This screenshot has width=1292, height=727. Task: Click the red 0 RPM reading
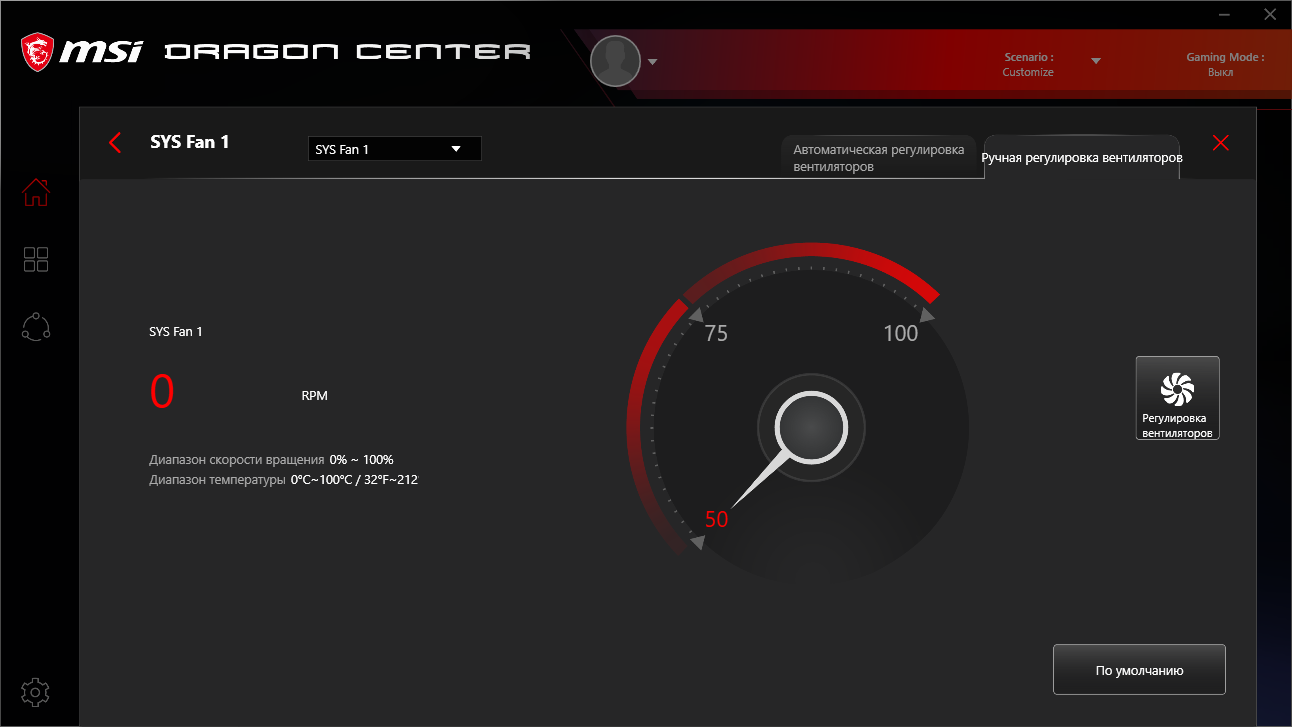pos(162,392)
